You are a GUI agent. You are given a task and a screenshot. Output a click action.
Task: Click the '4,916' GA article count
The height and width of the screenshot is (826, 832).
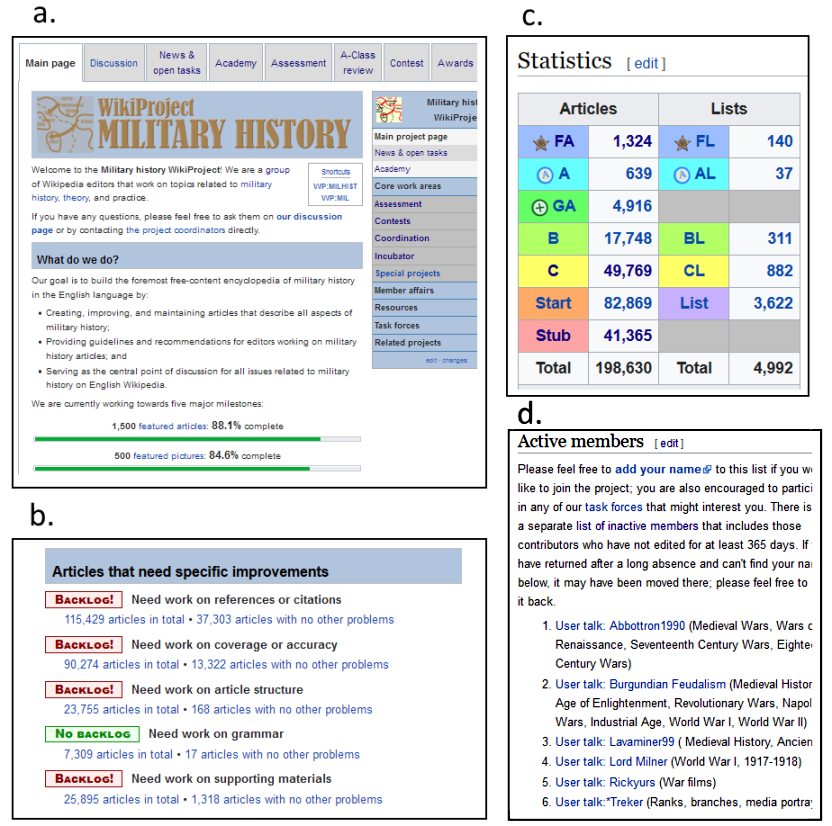pyautogui.click(x=632, y=206)
